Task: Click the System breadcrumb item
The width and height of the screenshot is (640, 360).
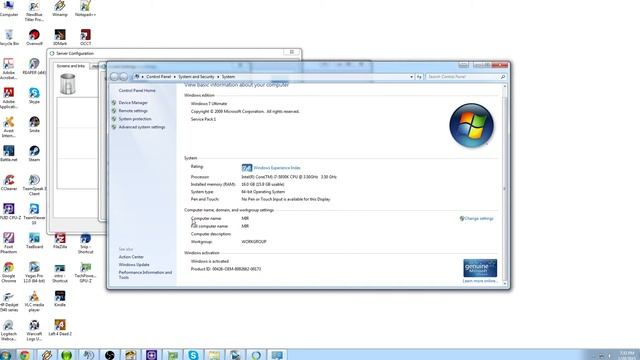Action: (x=228, y=77)
